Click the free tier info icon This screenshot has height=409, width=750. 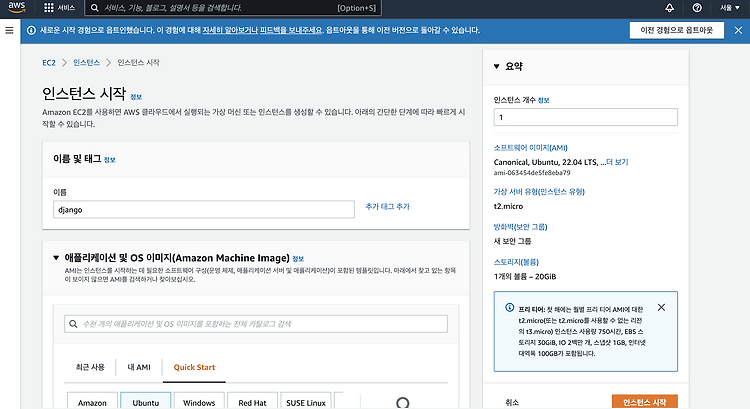pos(509,308)
